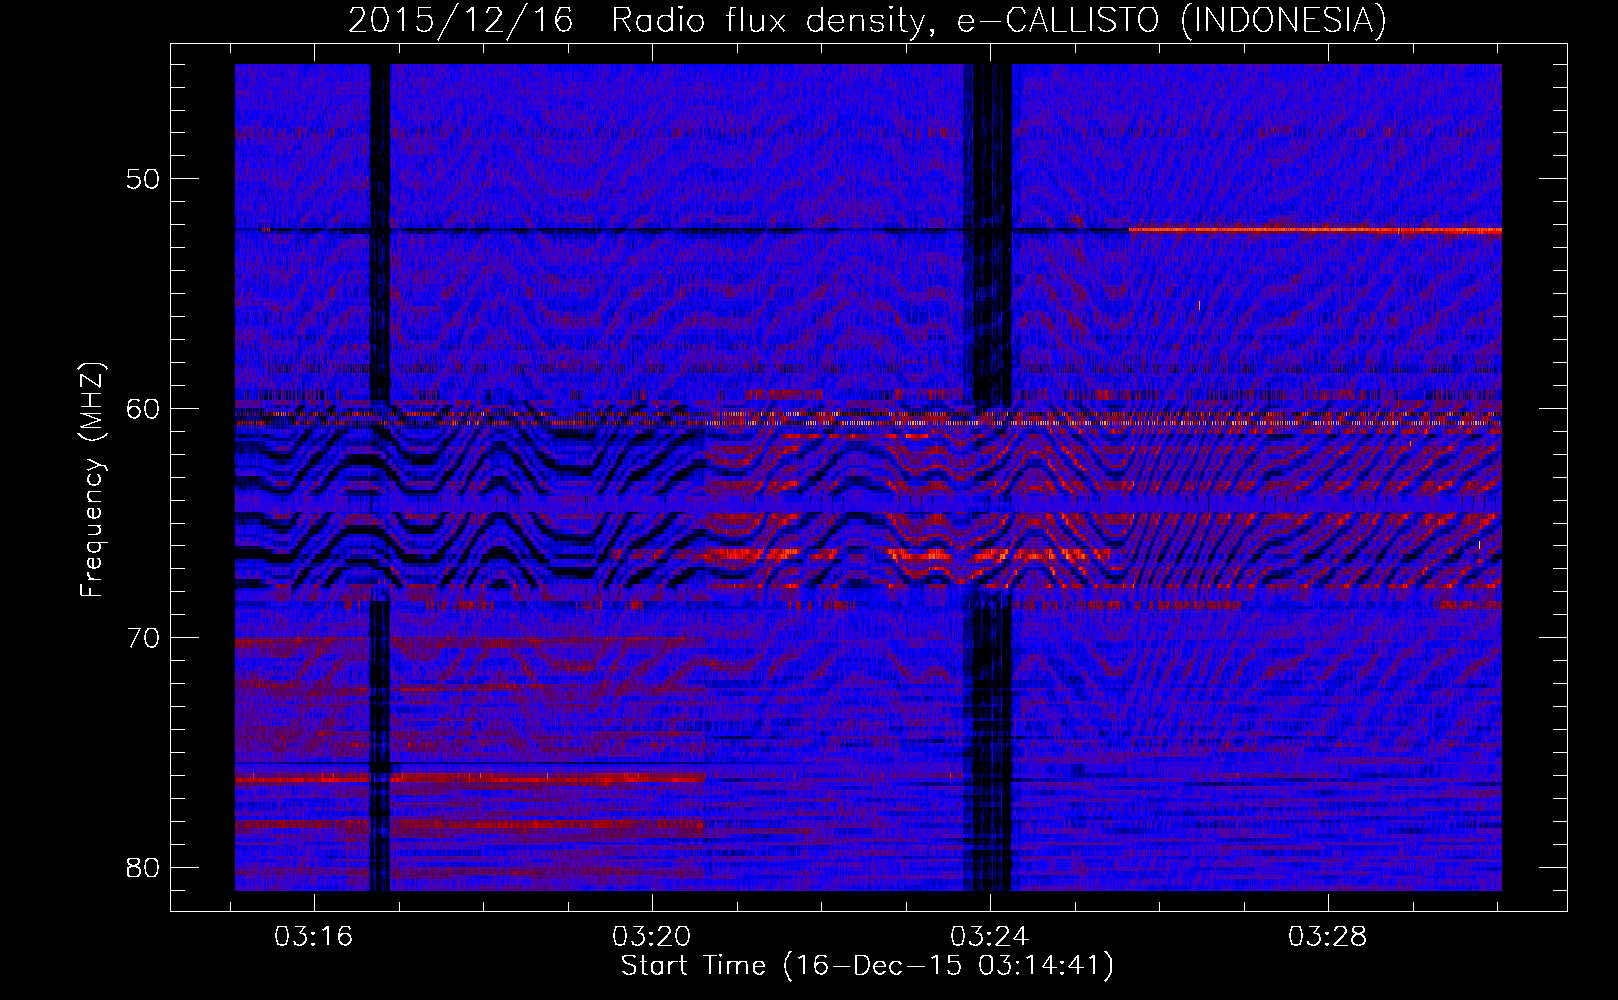Screen dimensions: 1618x1000
Task: Click the '70' frequency tick label
Action: pyautogui.click(x=144, y=638)
